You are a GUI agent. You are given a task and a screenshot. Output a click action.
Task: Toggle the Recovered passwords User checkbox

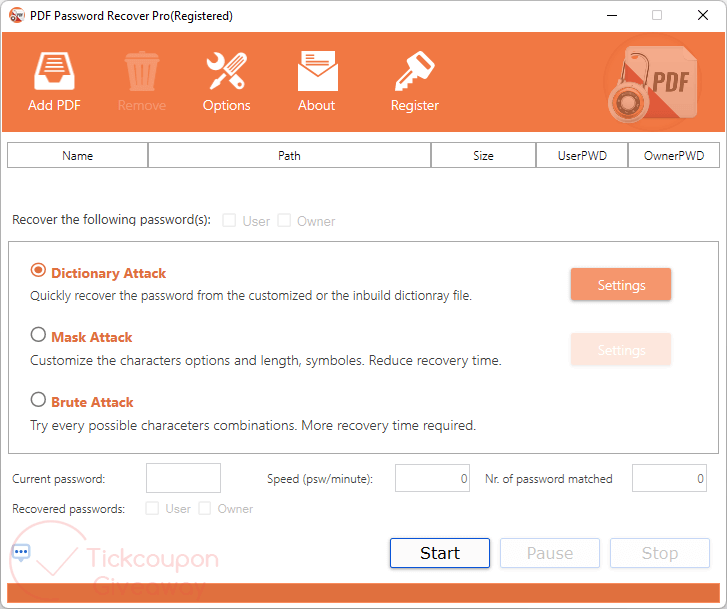click(152, 508)
